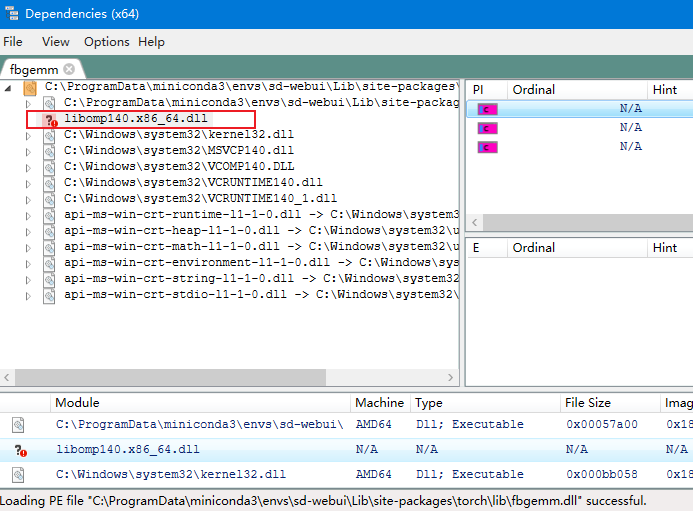Open the Help menu
This screenshot has height=511, width=693.
point(151,42)
